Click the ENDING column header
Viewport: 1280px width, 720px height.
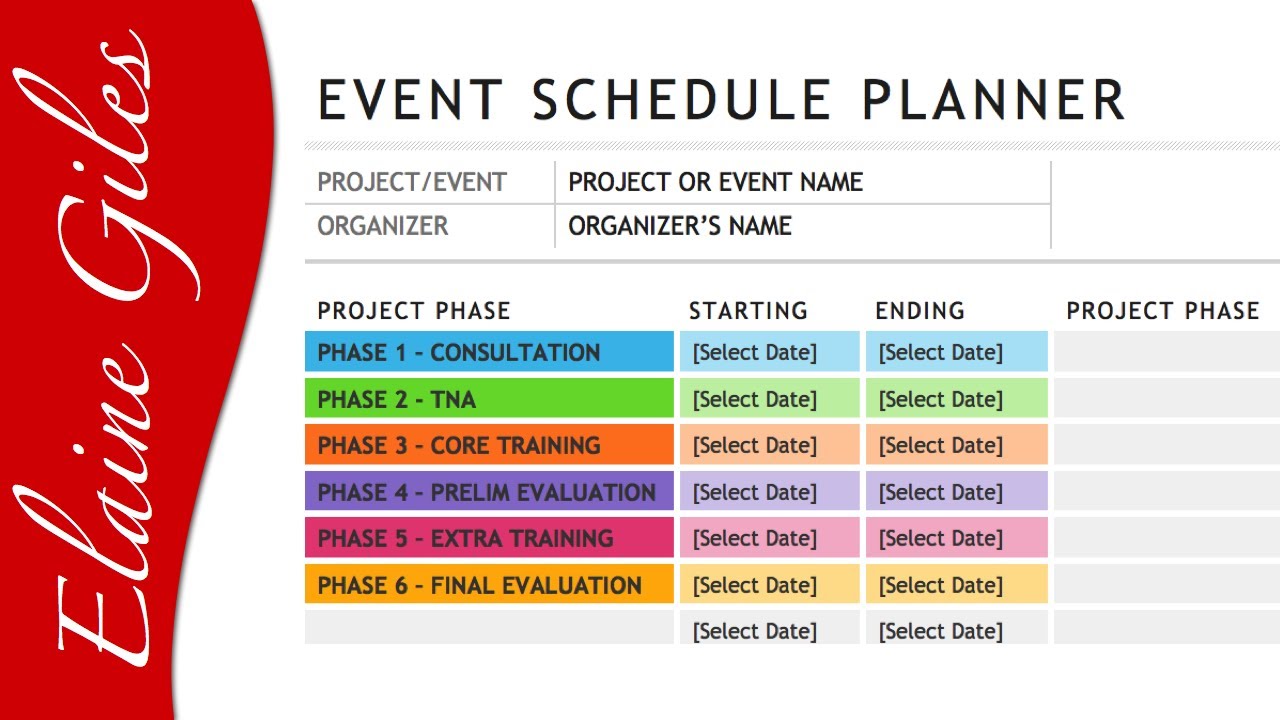[920, 311]
